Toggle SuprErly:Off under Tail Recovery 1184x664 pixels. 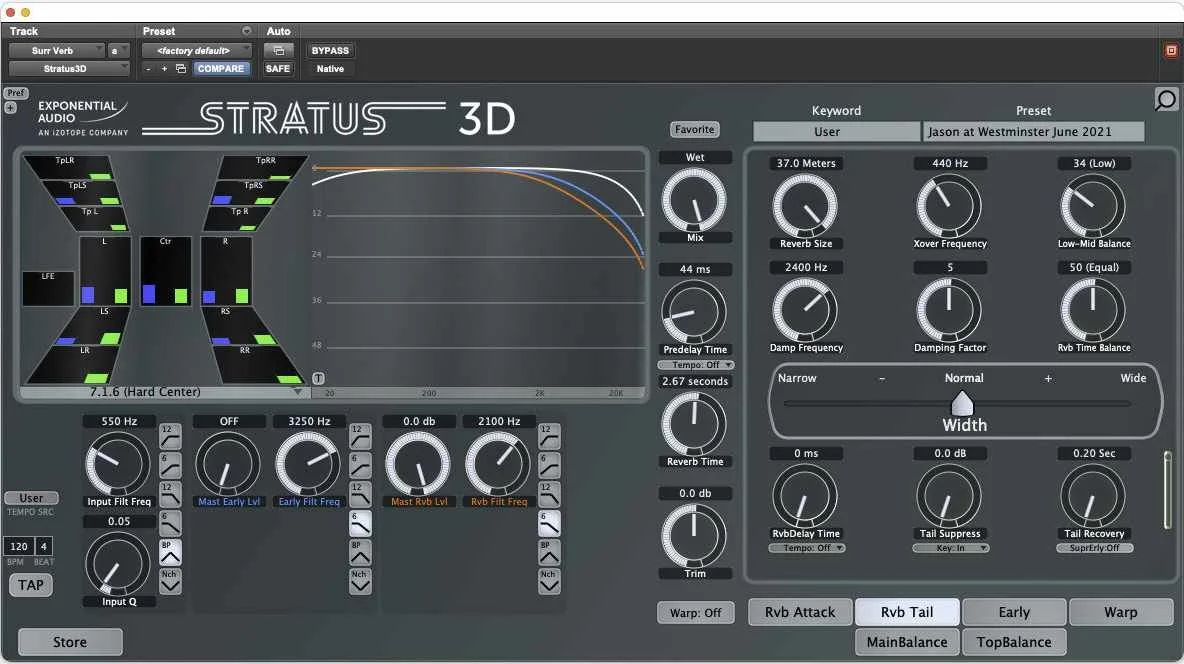[x=1094, y=548]
